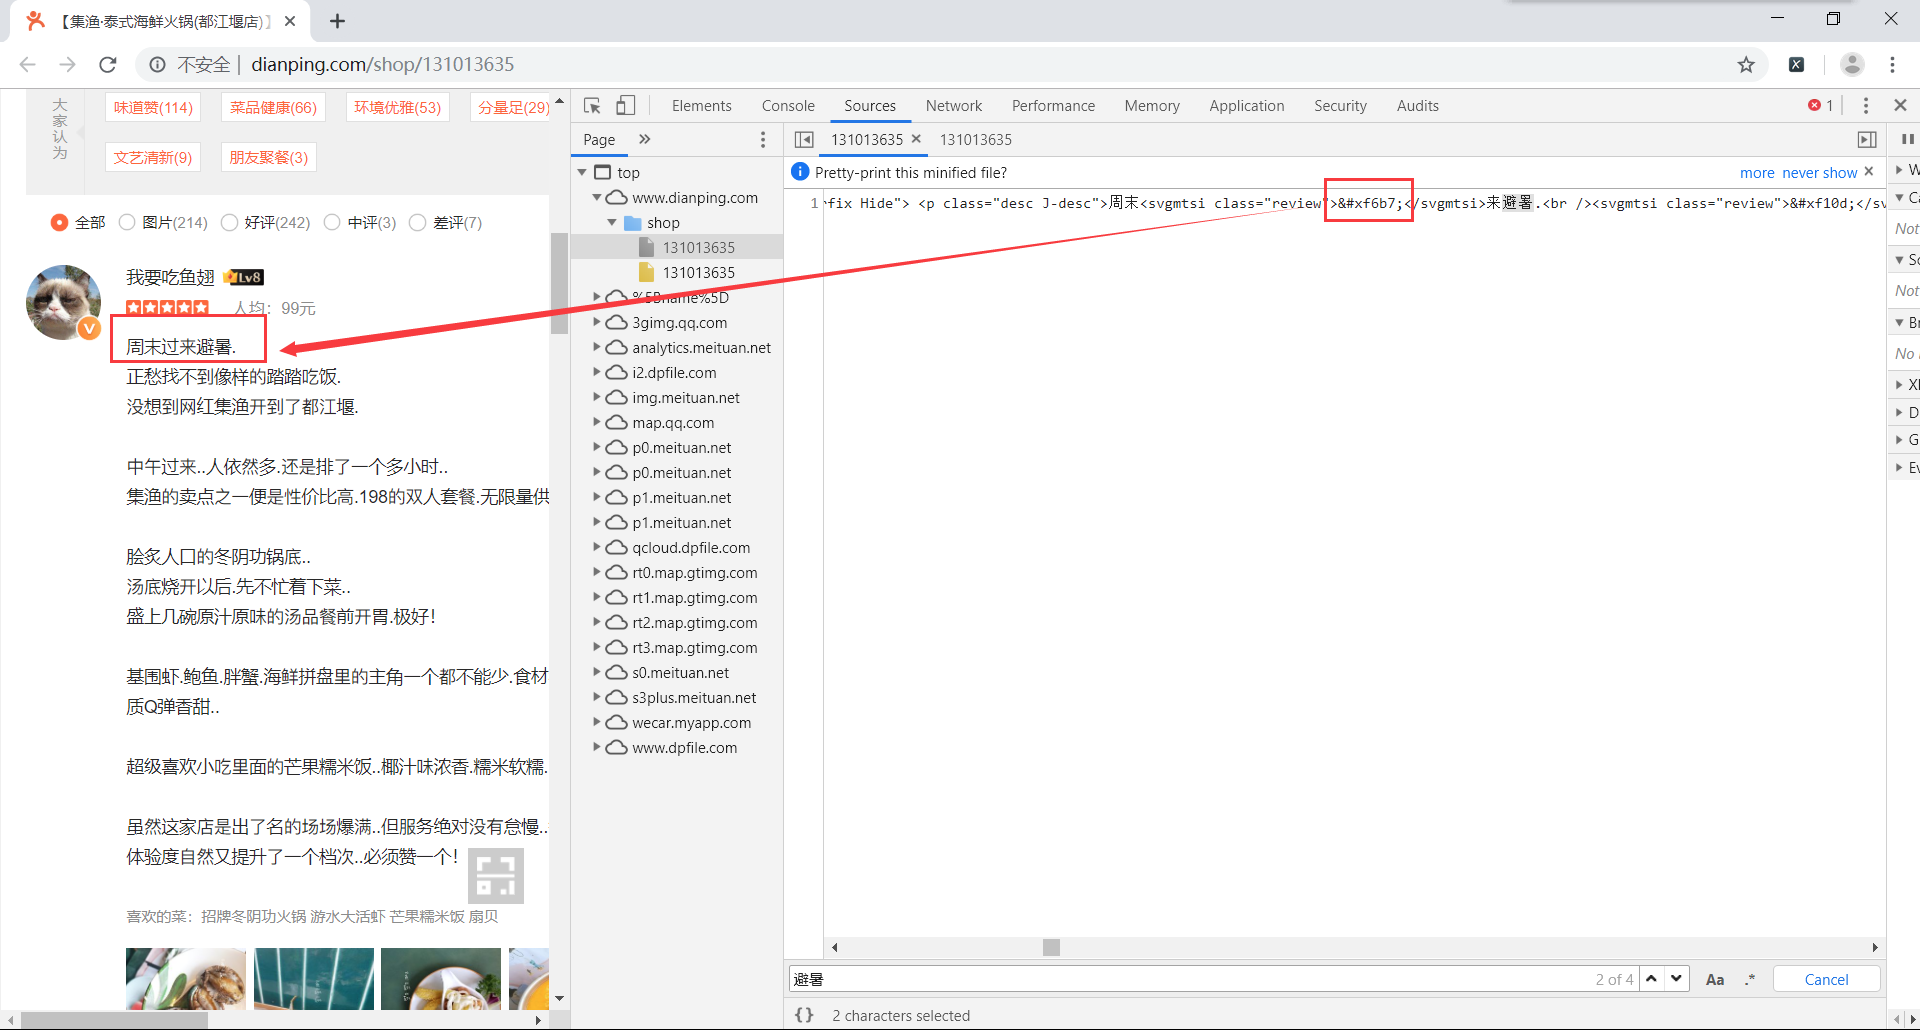Viewport: 1920px width, 1030px height.
Task: Open Chrome three-dot menu
Action: coord(1892,64)
